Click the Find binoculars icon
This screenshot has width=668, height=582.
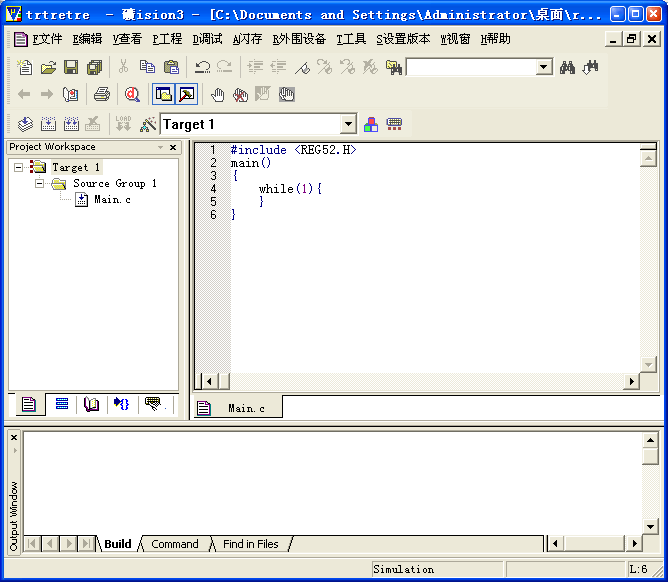pyautogui.click(x=567, y=67)
